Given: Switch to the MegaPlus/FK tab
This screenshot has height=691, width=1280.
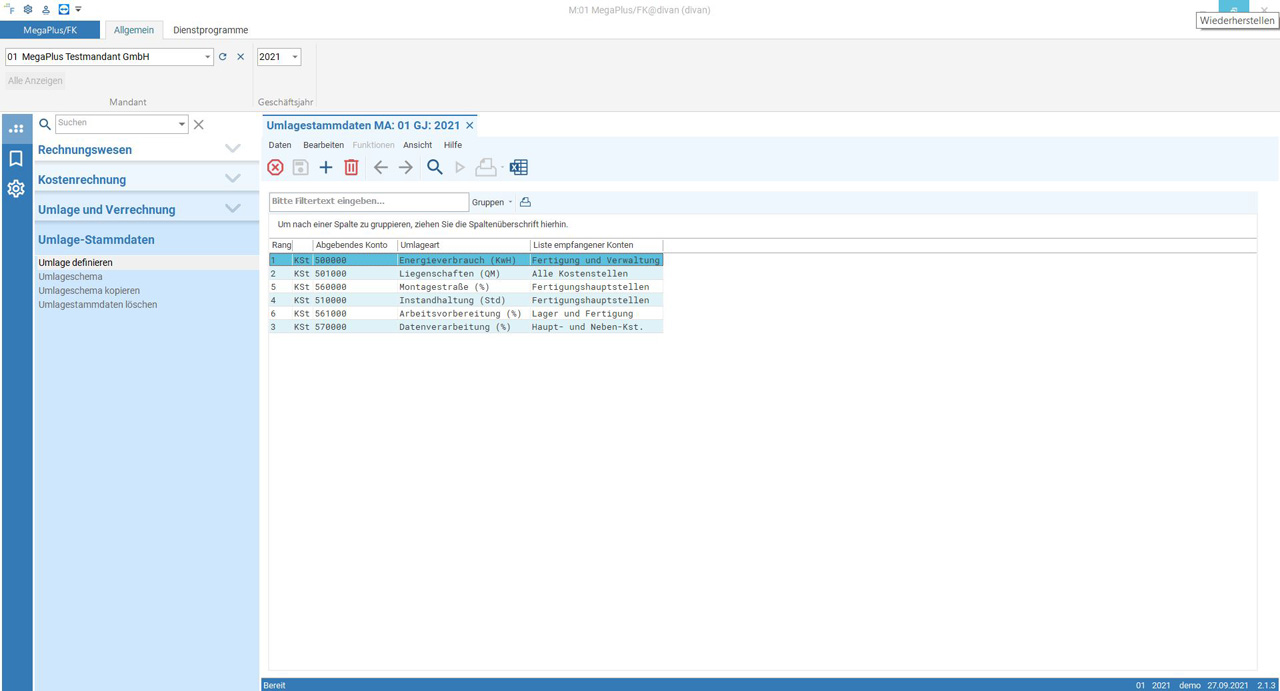Looking at the screenshot, I should [x=50, y=30].
